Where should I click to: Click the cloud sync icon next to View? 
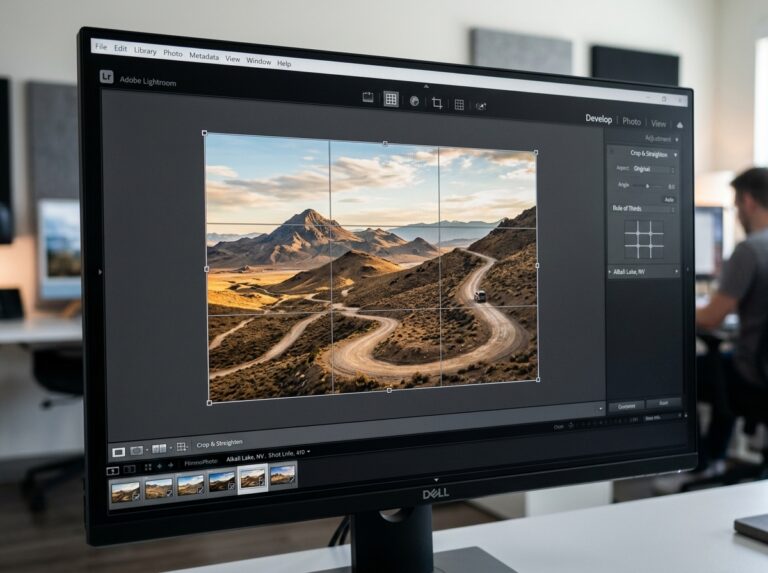click(679, 125)
